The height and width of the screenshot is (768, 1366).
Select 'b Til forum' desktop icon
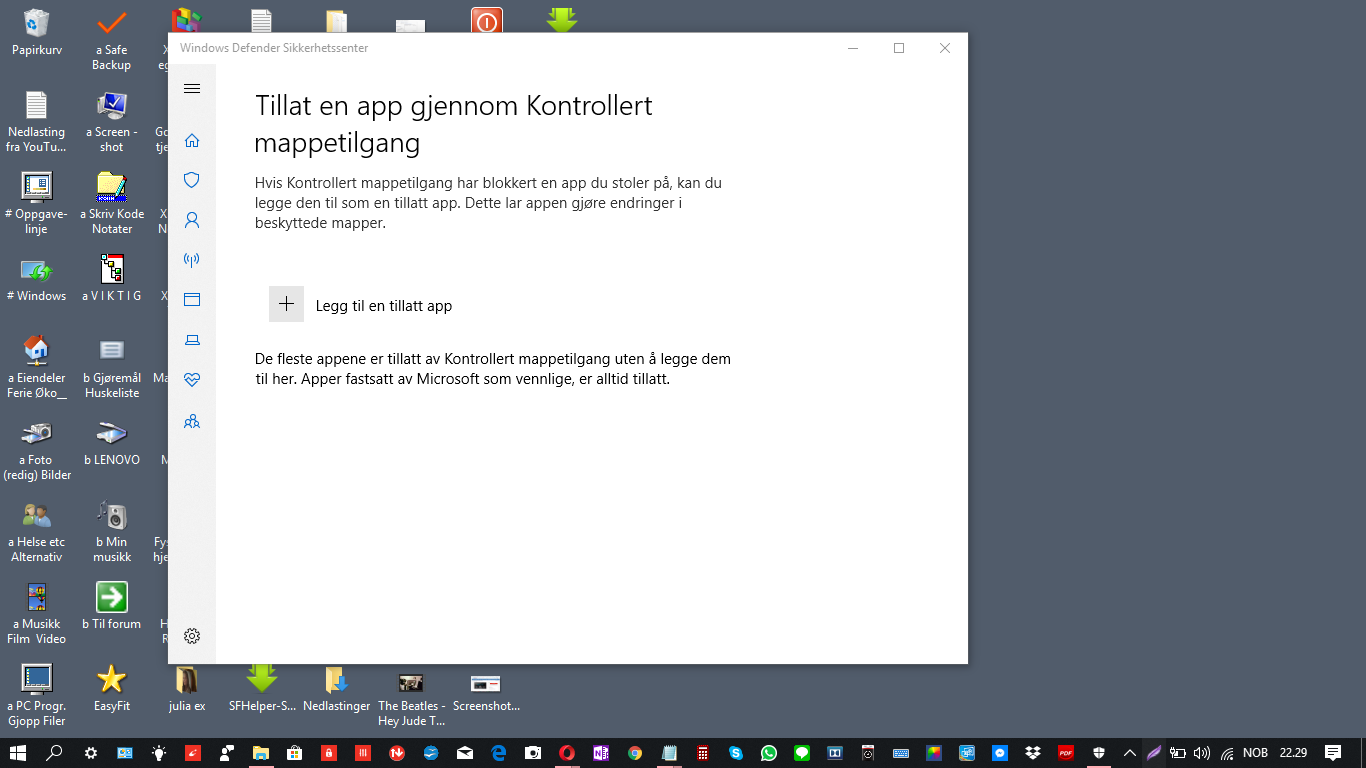tap(111, 607)
